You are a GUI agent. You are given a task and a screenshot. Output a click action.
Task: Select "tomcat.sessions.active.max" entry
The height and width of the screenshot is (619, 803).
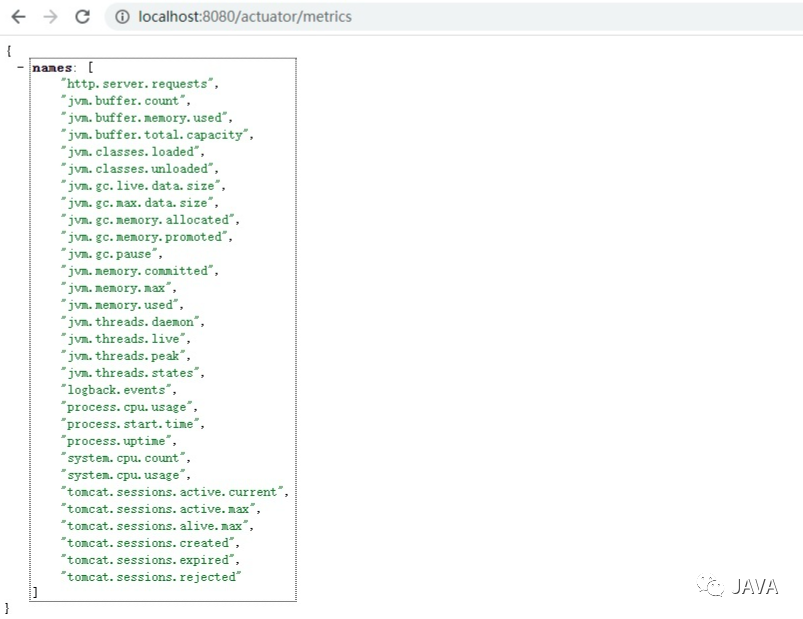pyautogui.click(x=158, y=509)
